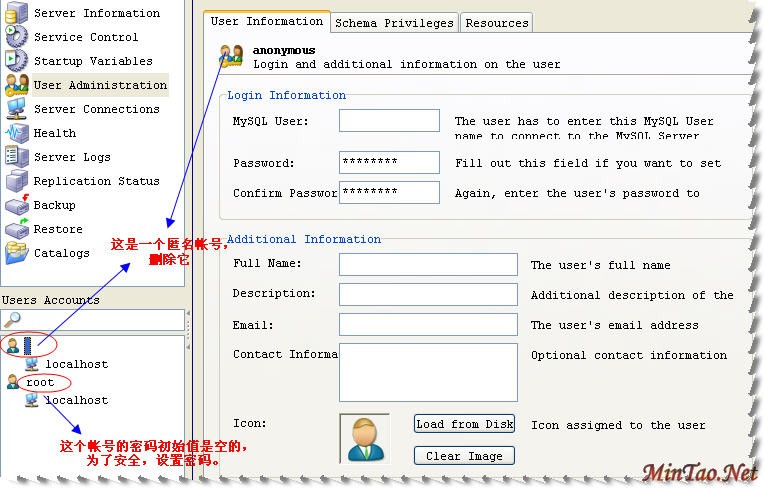Image resolution: width=764 pixels, height=489 pixels.
Task: Select Replication Status in sidebar
Action: click(96, 181)
